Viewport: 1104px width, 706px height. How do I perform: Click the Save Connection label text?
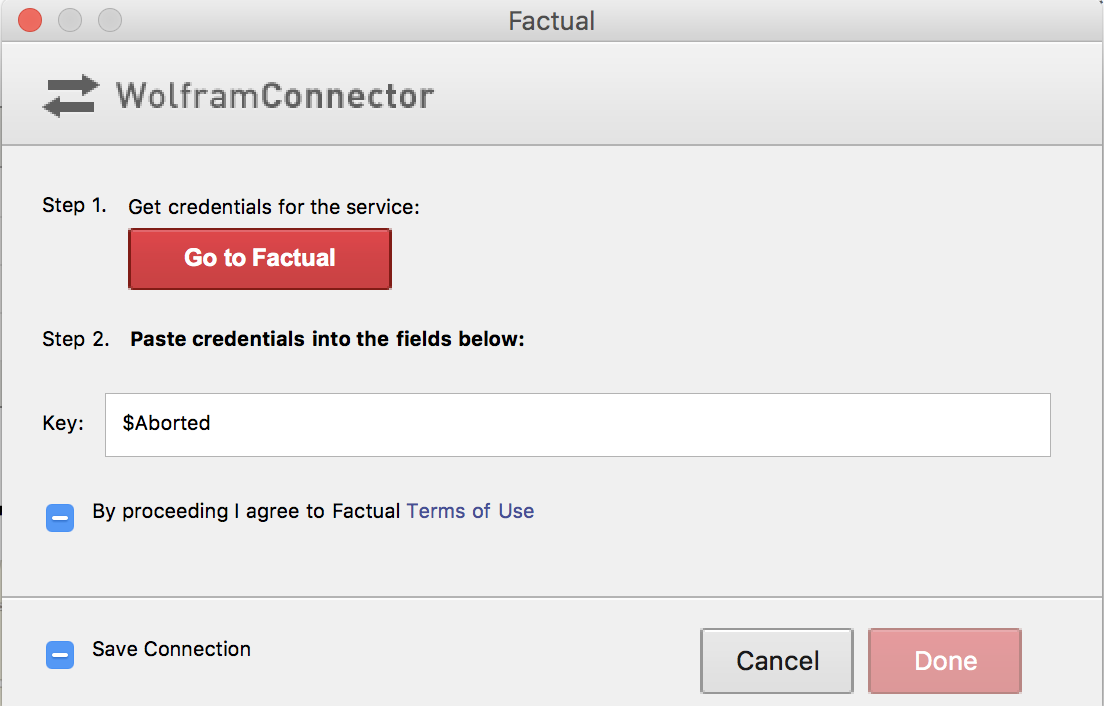[171, 649]
